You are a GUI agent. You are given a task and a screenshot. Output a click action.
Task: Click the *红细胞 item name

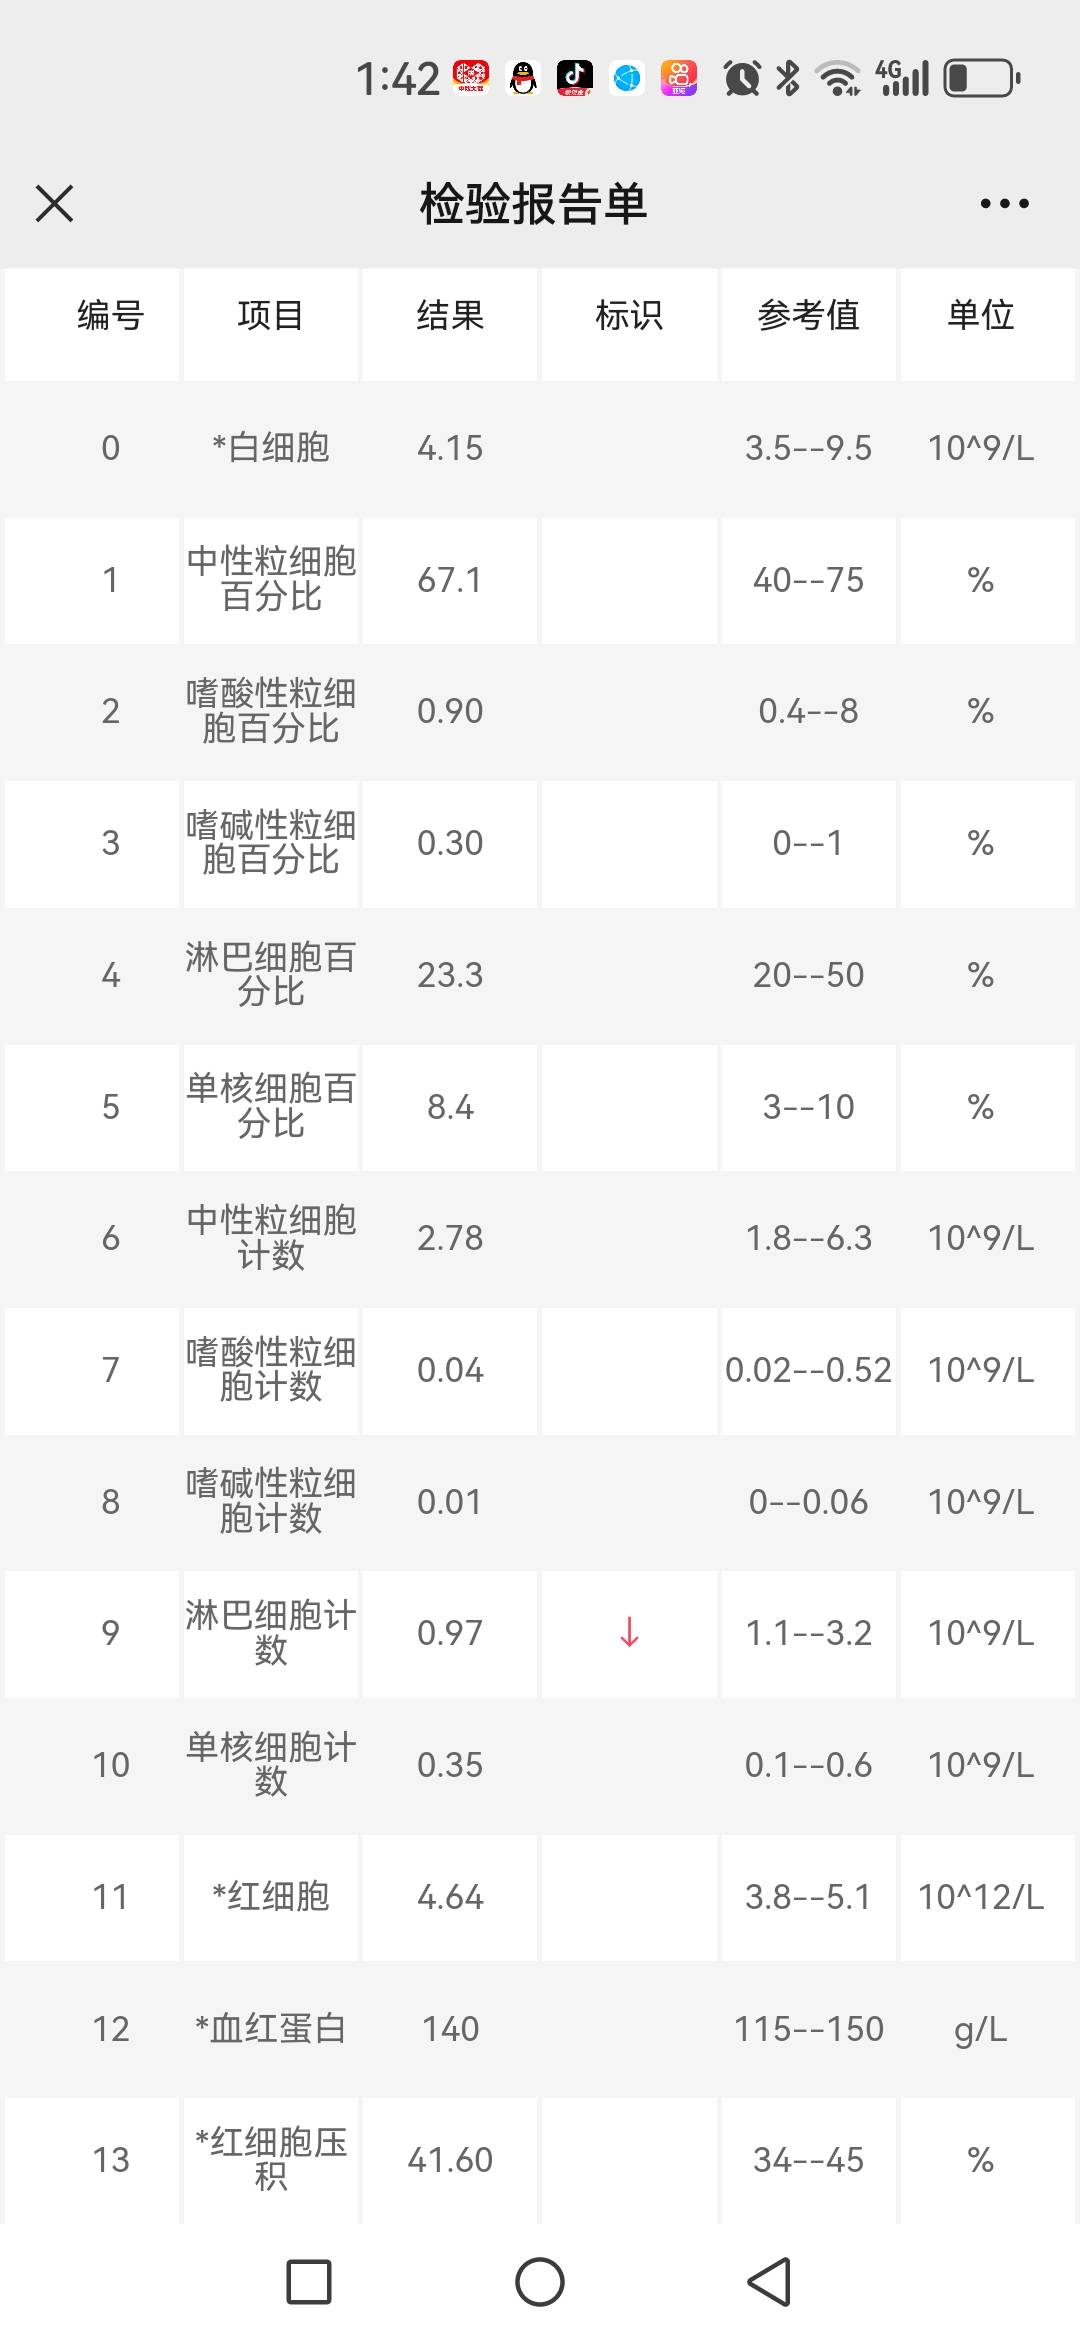271,1896
